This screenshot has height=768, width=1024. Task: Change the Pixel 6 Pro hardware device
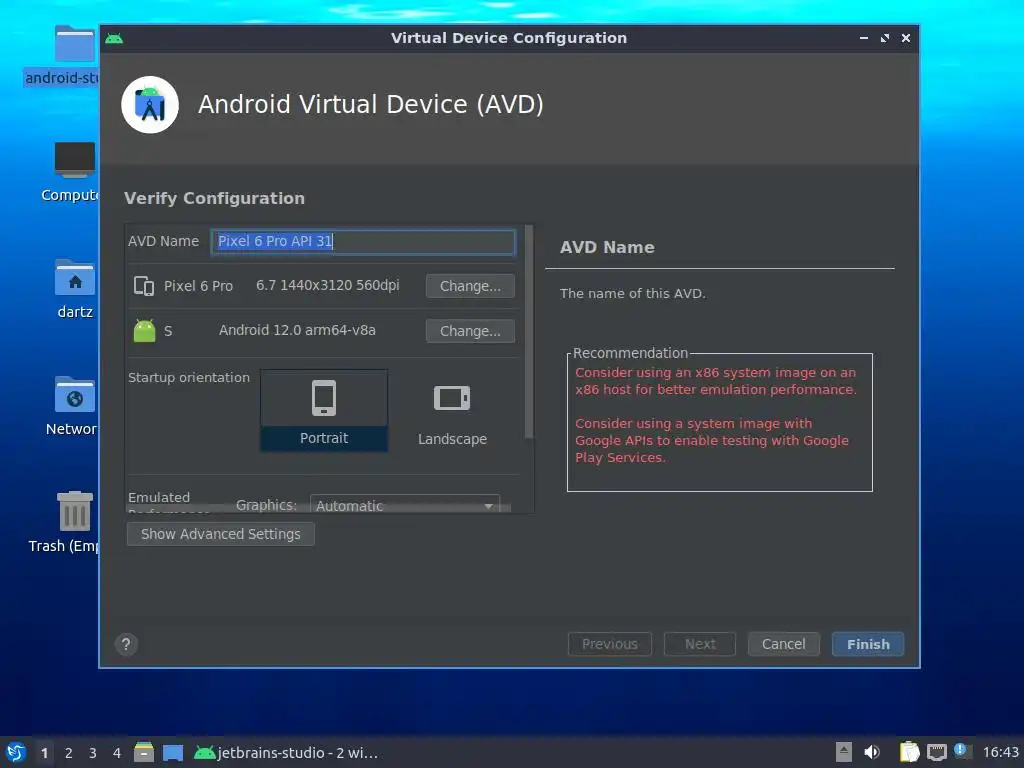point(470,286)
